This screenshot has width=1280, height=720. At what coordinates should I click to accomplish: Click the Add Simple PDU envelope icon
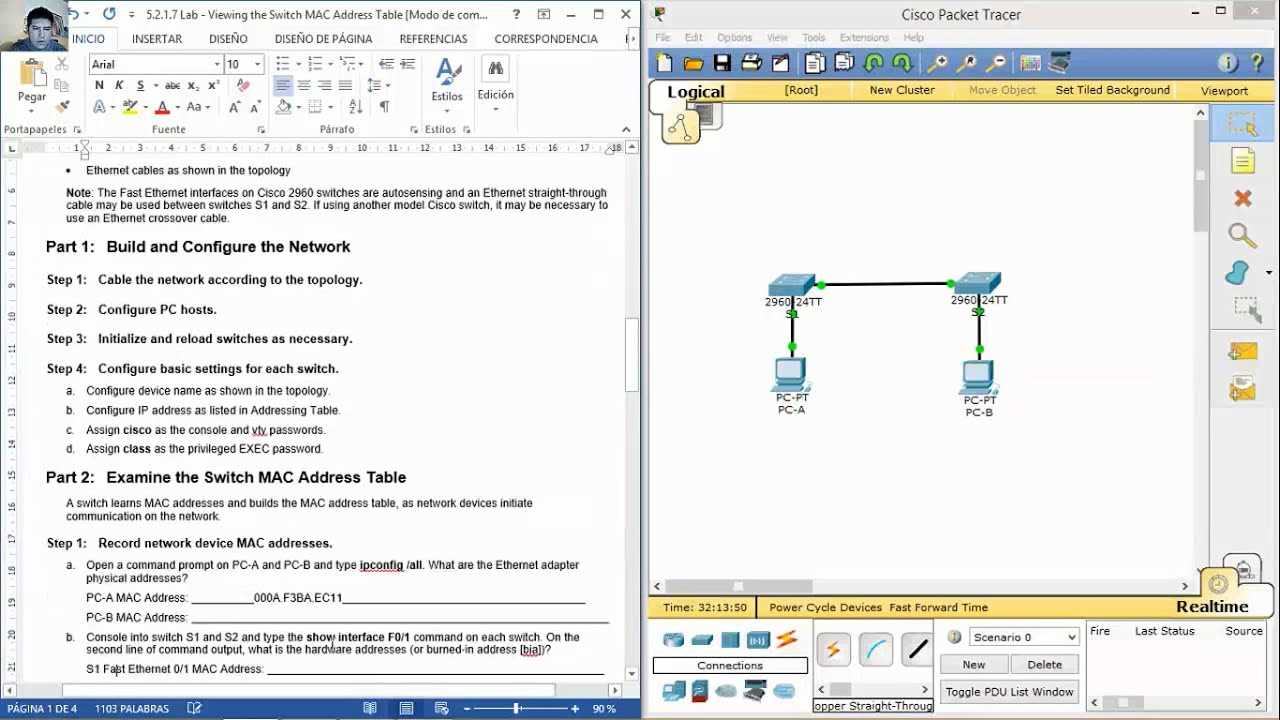(x=1242, y=351)
